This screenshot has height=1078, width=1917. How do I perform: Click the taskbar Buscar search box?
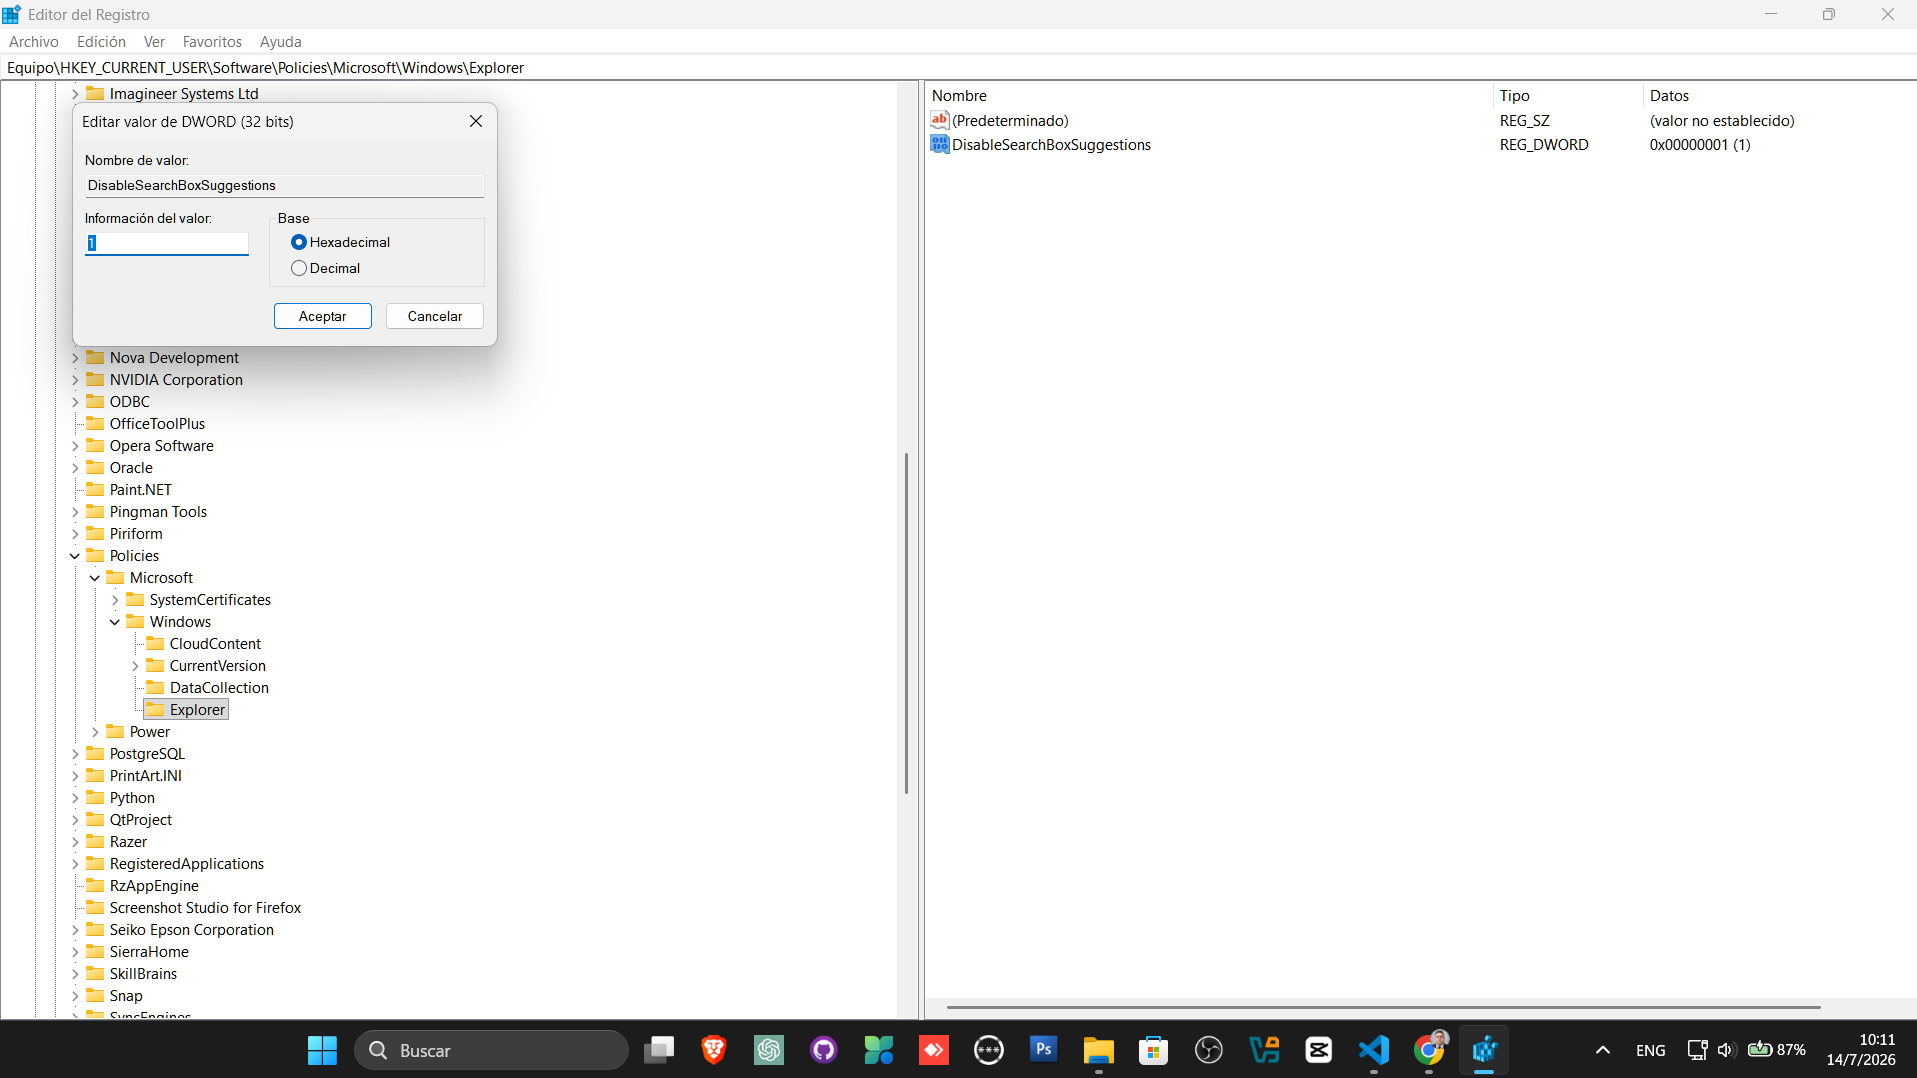pos(491,1050)
